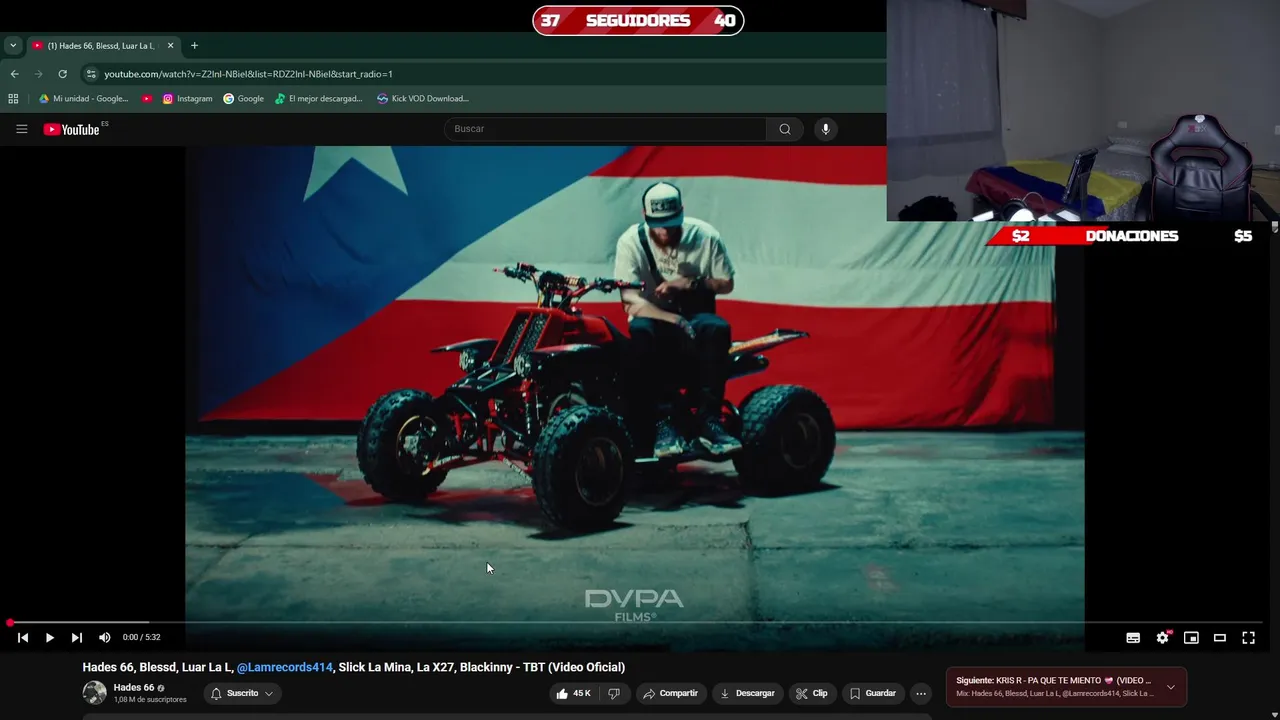
Task: Click the browser address bar URL
Action: click(x=248, y=74)
